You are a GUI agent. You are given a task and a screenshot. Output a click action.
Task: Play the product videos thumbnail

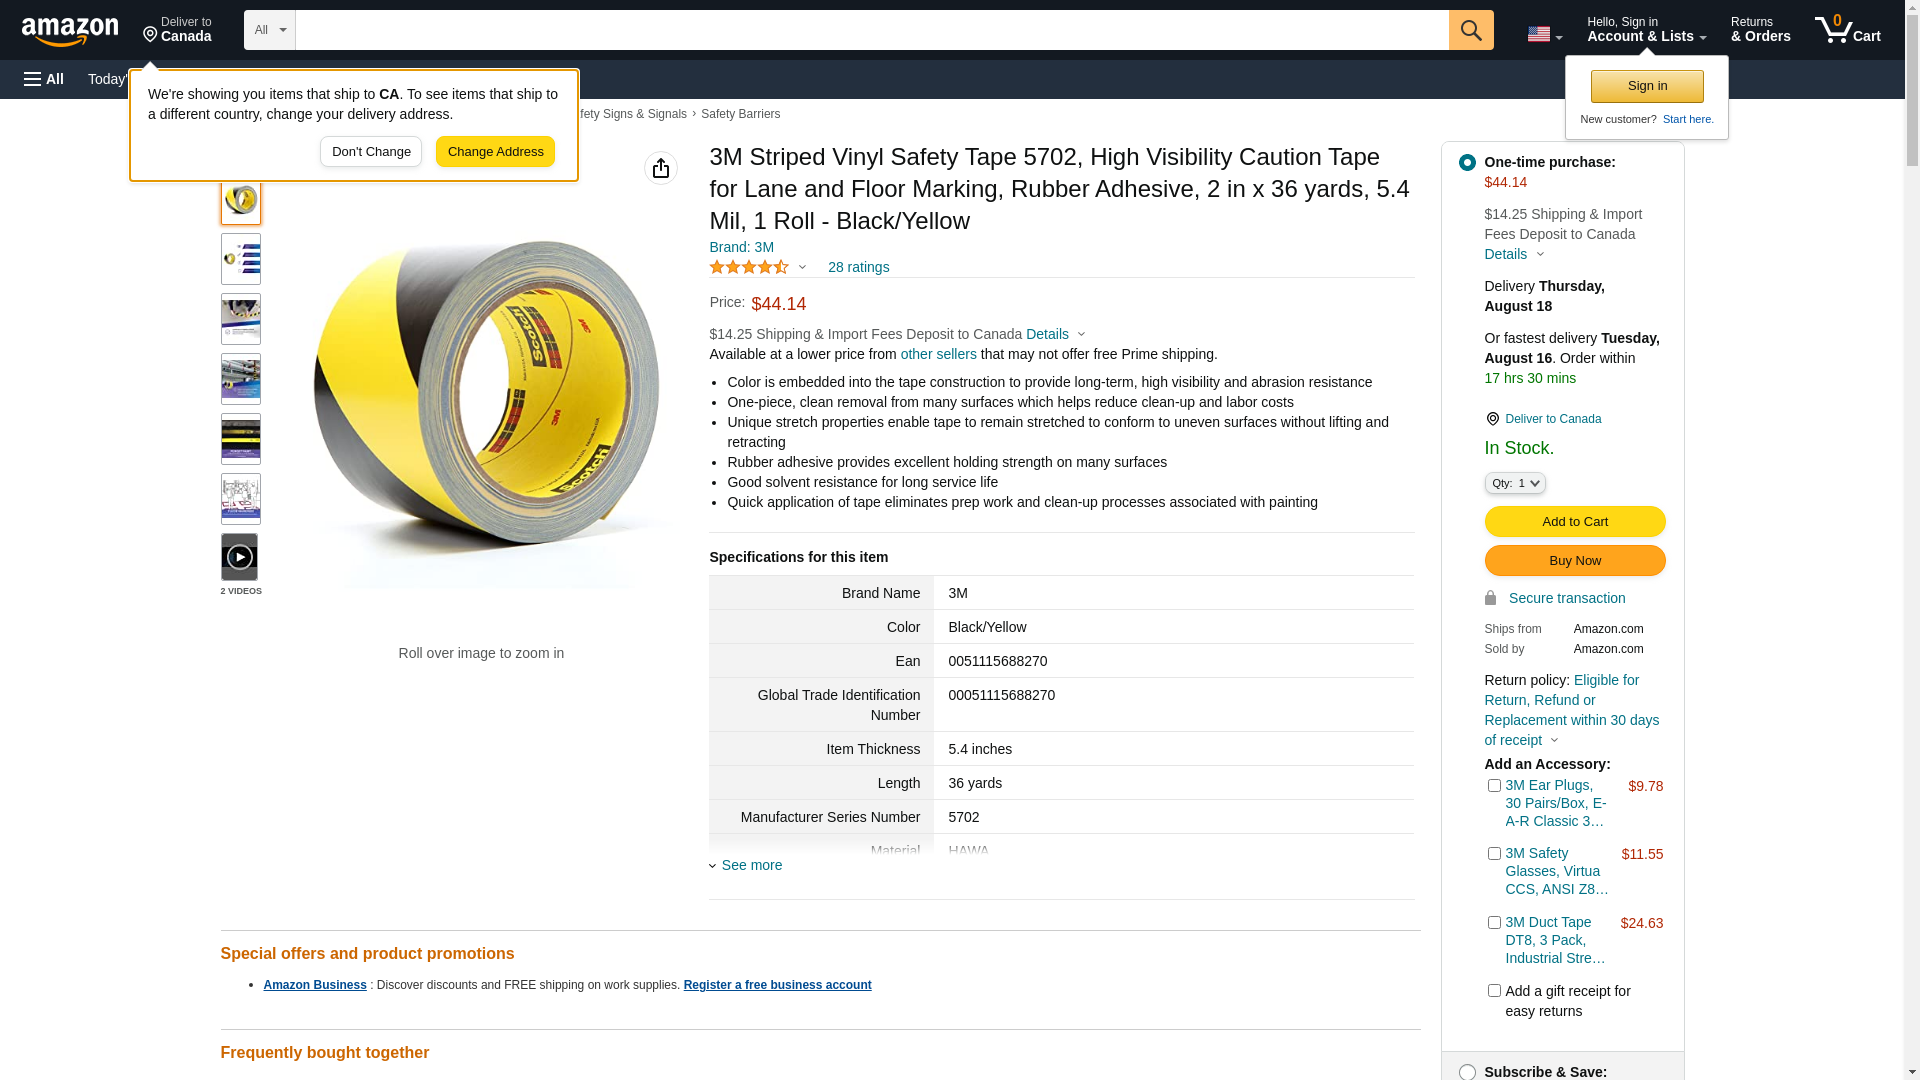pyautogui.click(x=240, y=557)
